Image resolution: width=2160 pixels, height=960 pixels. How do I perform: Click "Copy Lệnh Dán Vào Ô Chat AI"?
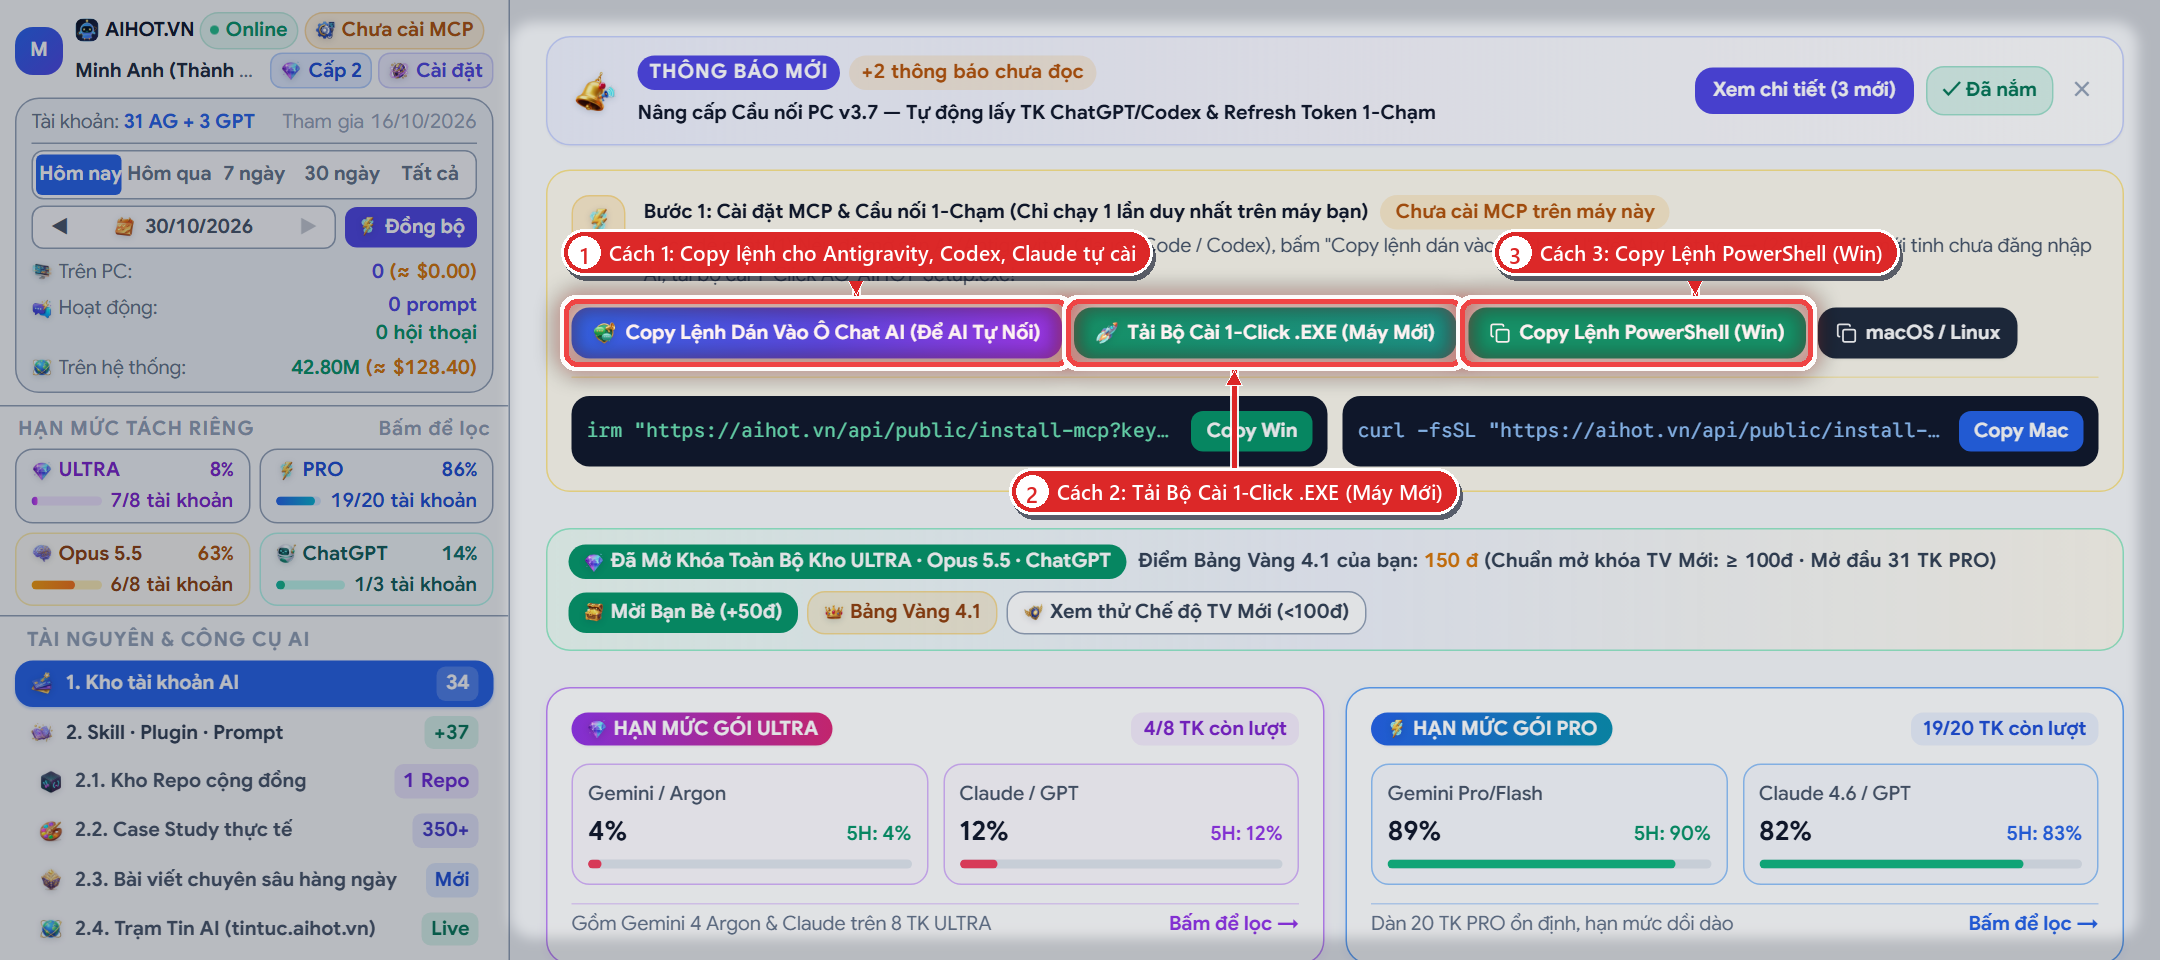coord(815,333)
